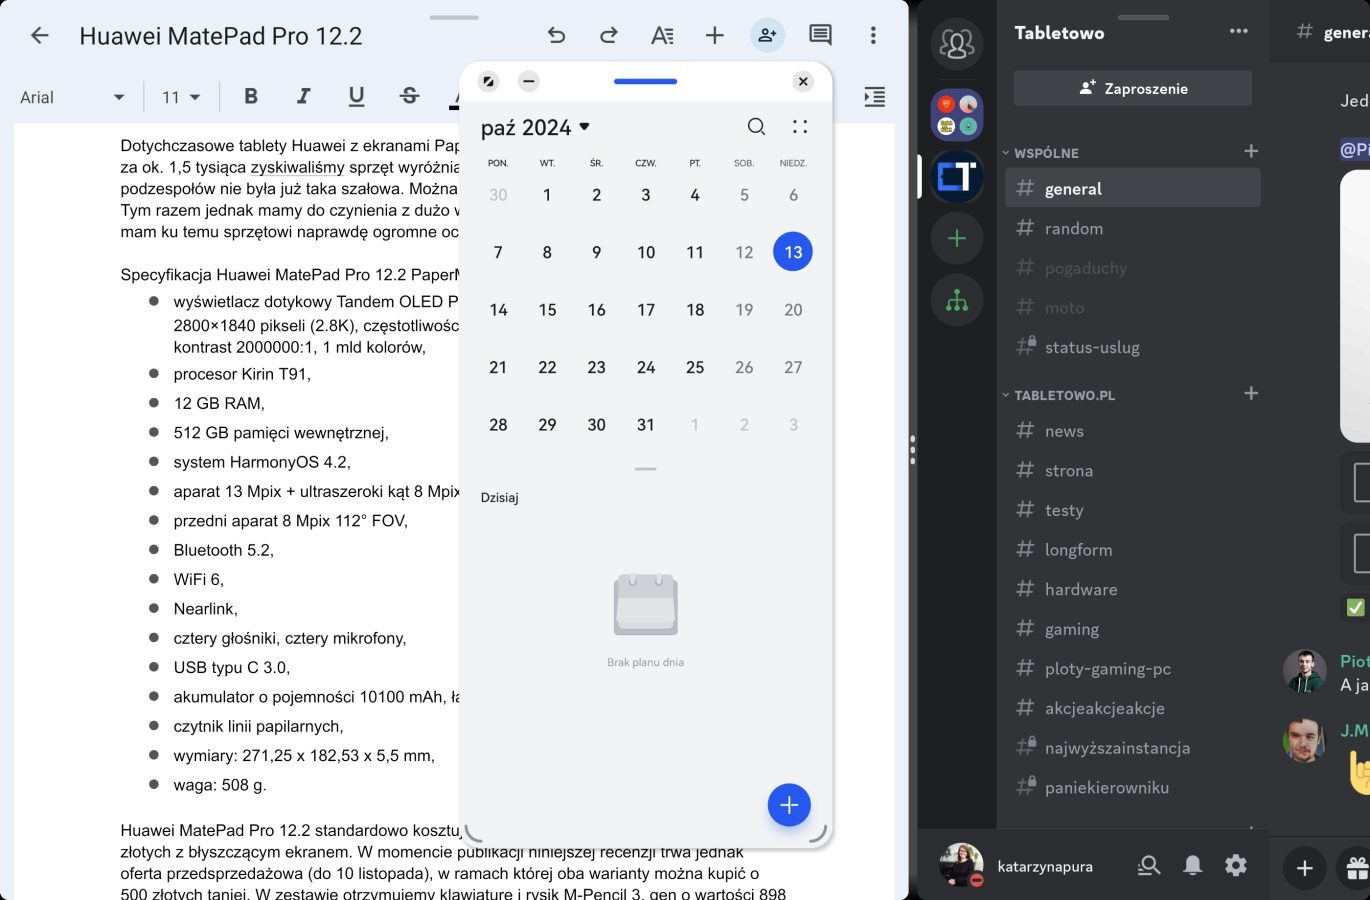Open the news channel

pos(1133,431)
